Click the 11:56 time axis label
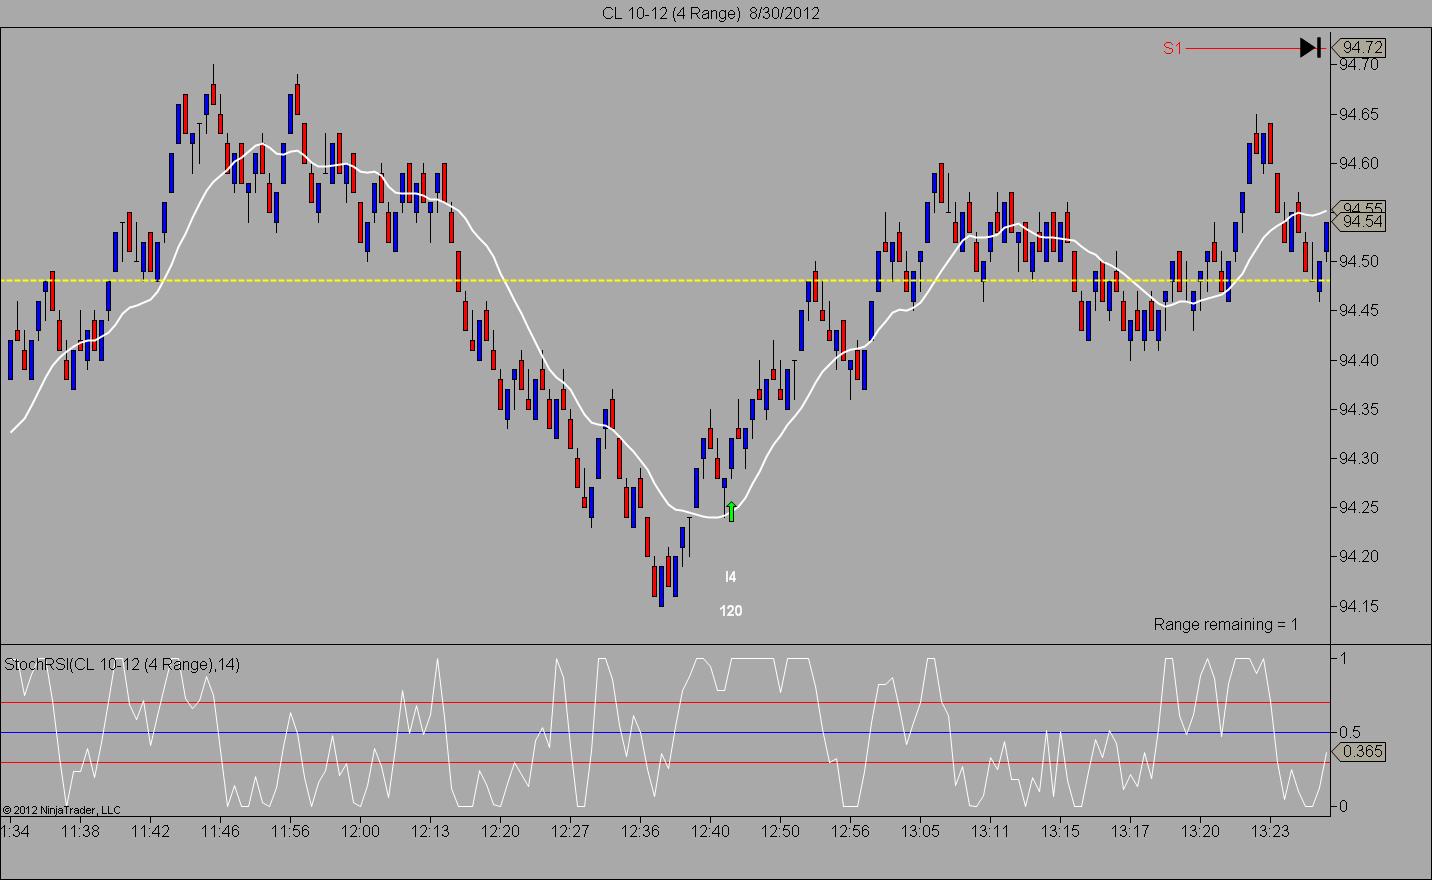1432x880 pixels. pyautogui.click(x=290, y=831)
